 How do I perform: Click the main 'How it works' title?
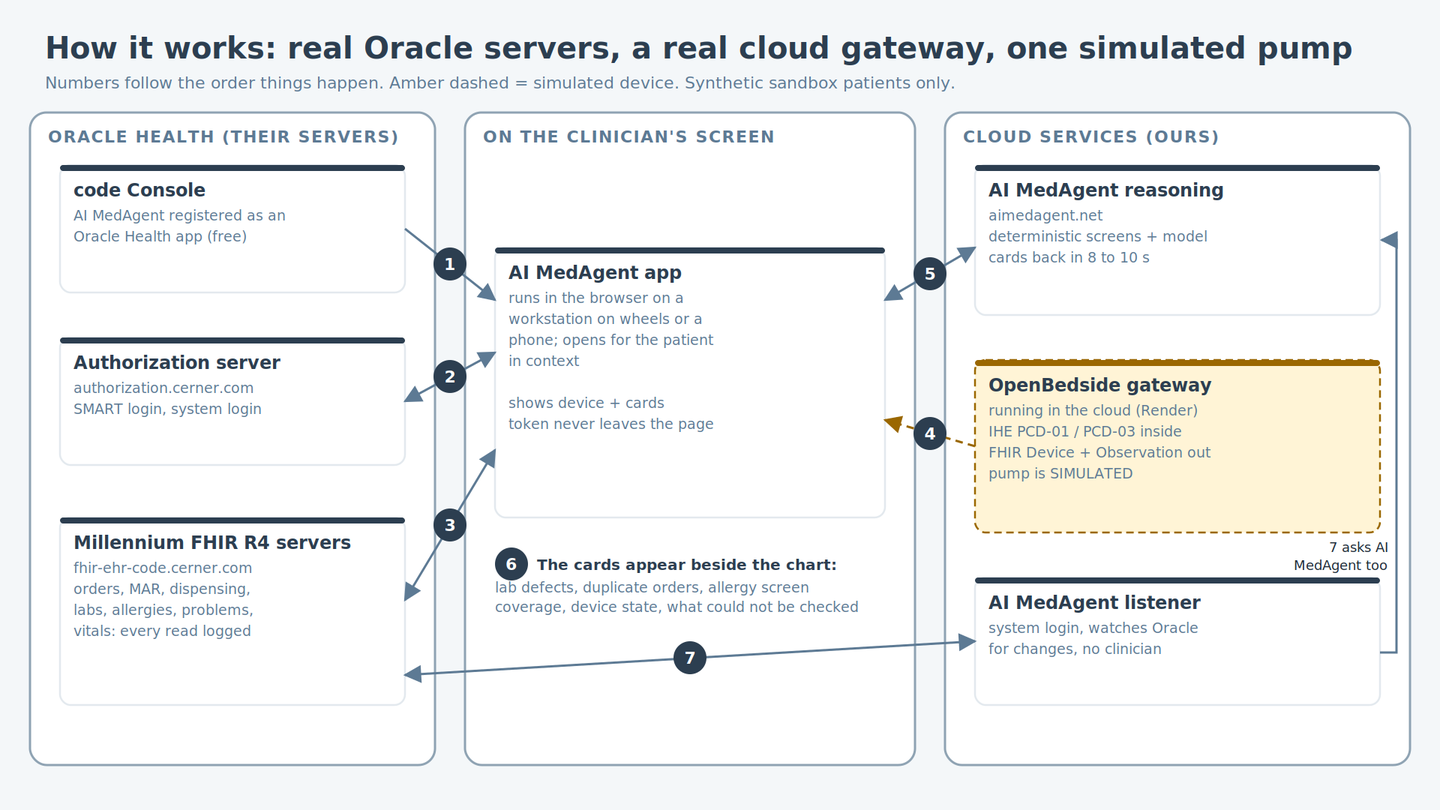(699, 48)
